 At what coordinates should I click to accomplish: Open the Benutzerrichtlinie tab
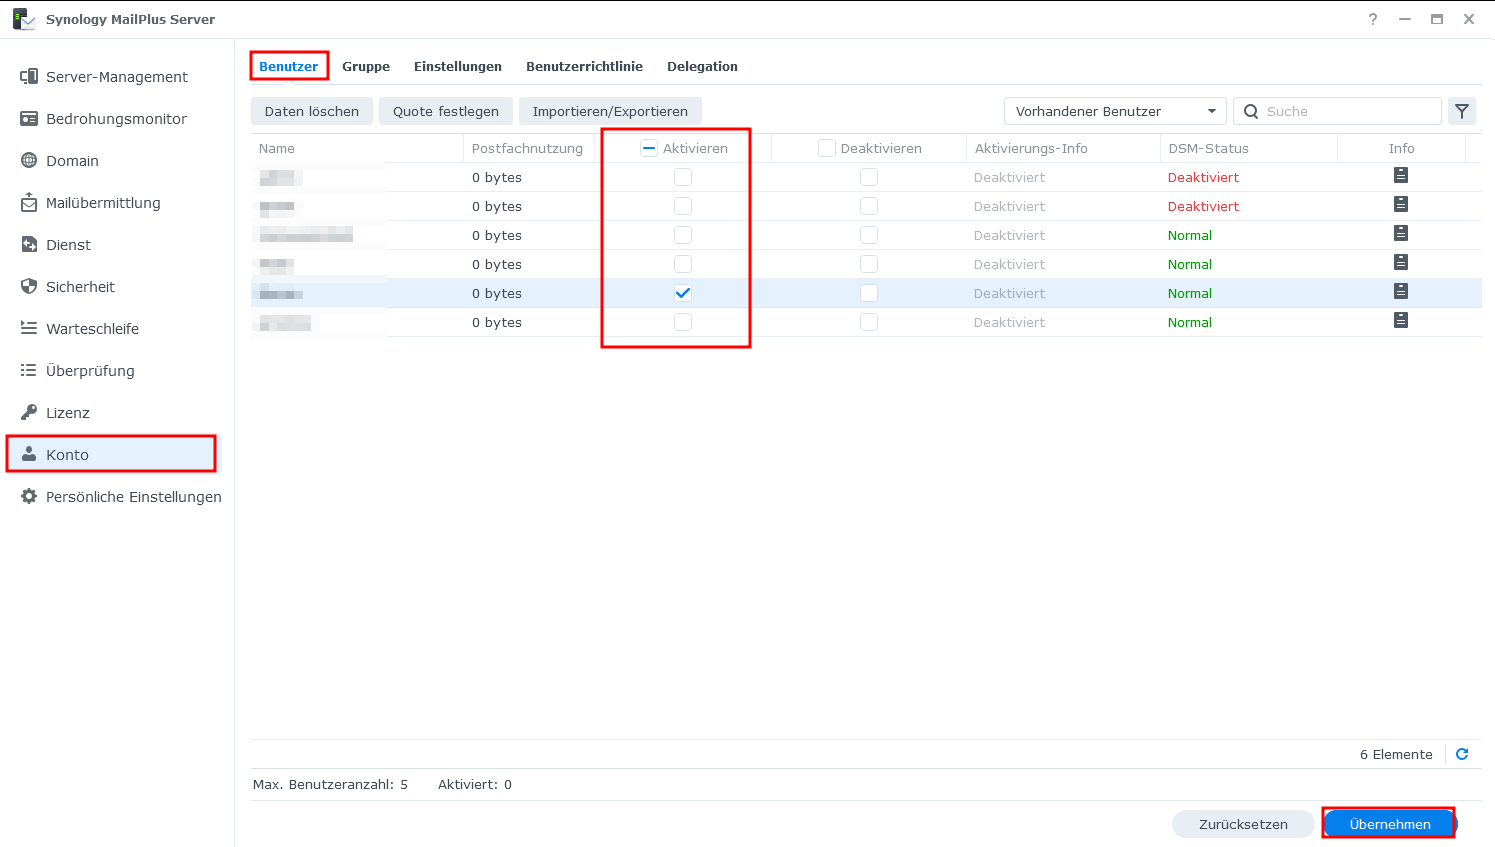coord(584,67)
